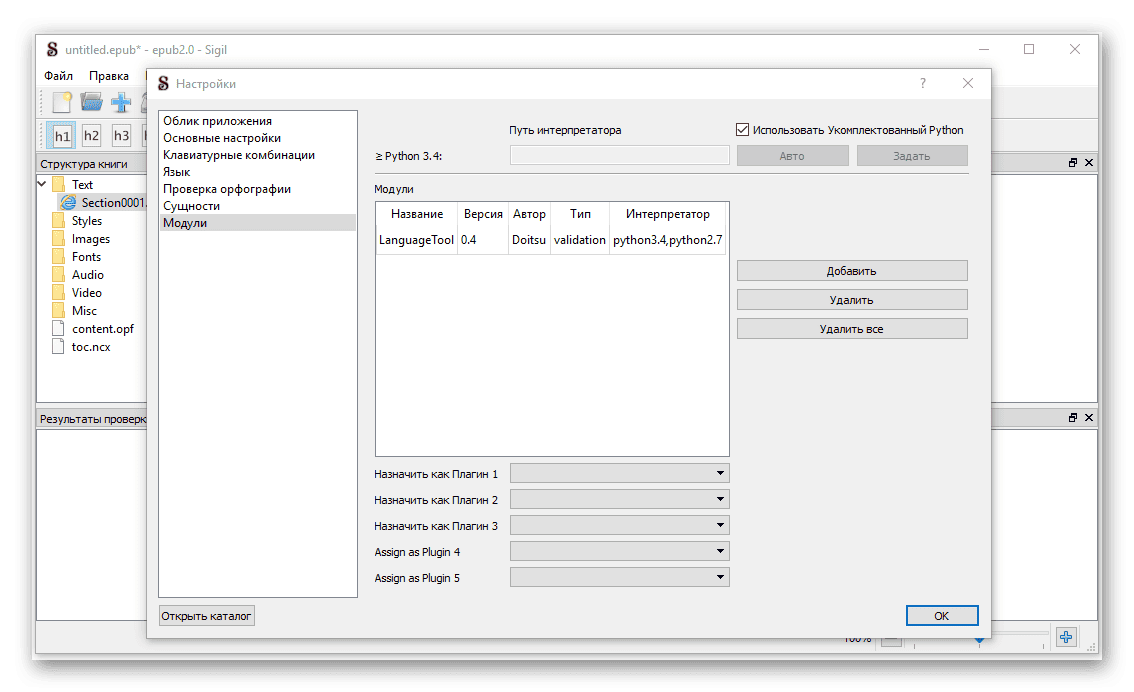
Task: Click the Открыть каталог button
Action: coord(207,616)
